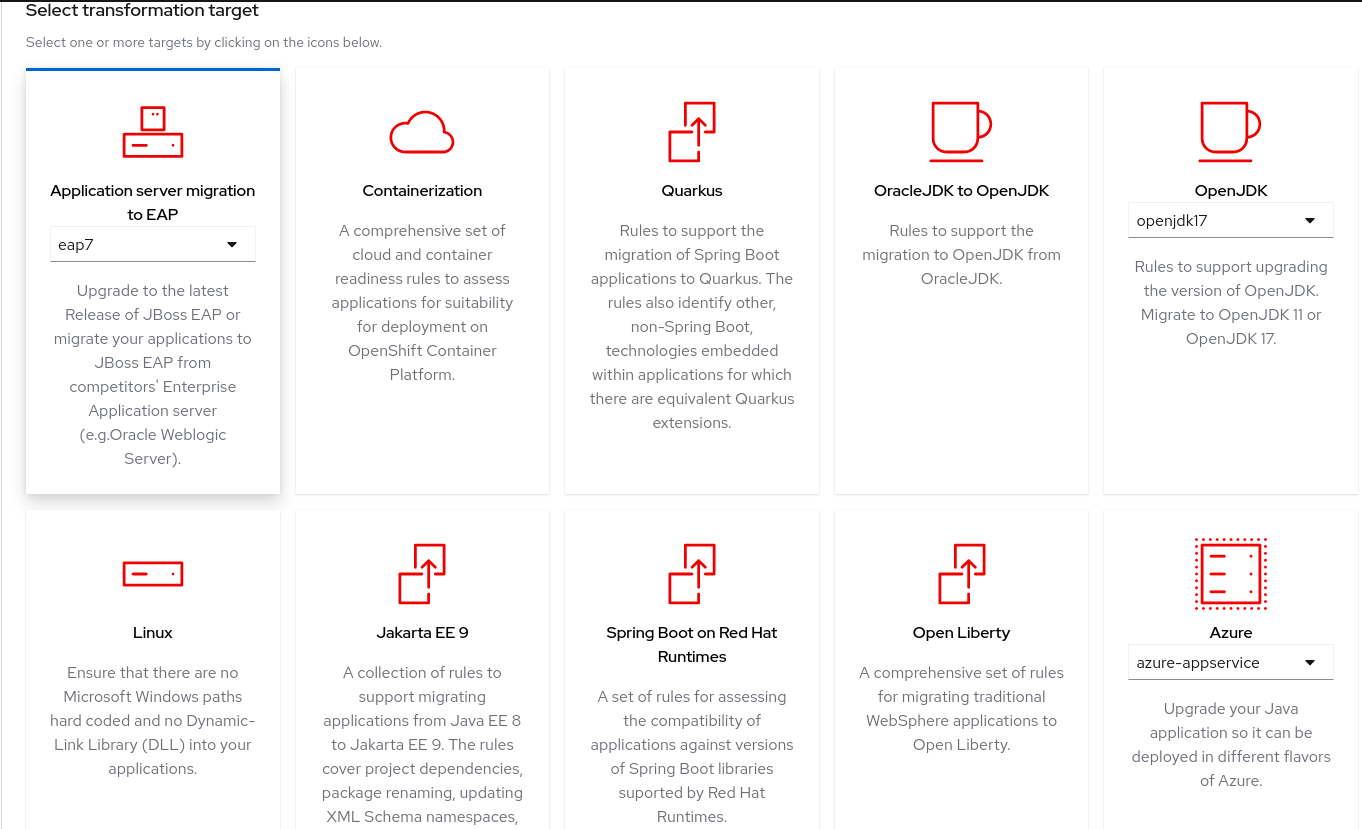Click the Application server migration to EAP title
The image size is (1362, 829).
[153, 203]
